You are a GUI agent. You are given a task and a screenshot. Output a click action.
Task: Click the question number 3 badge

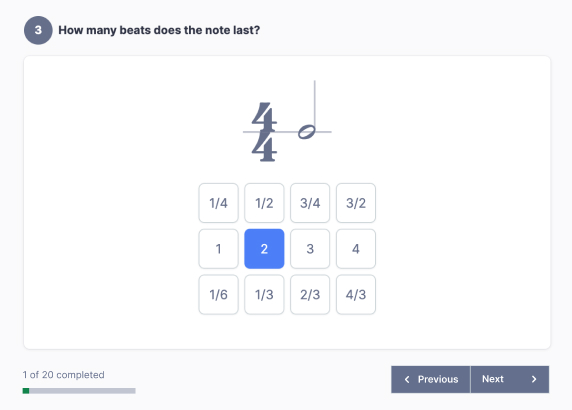pos(38,30)
